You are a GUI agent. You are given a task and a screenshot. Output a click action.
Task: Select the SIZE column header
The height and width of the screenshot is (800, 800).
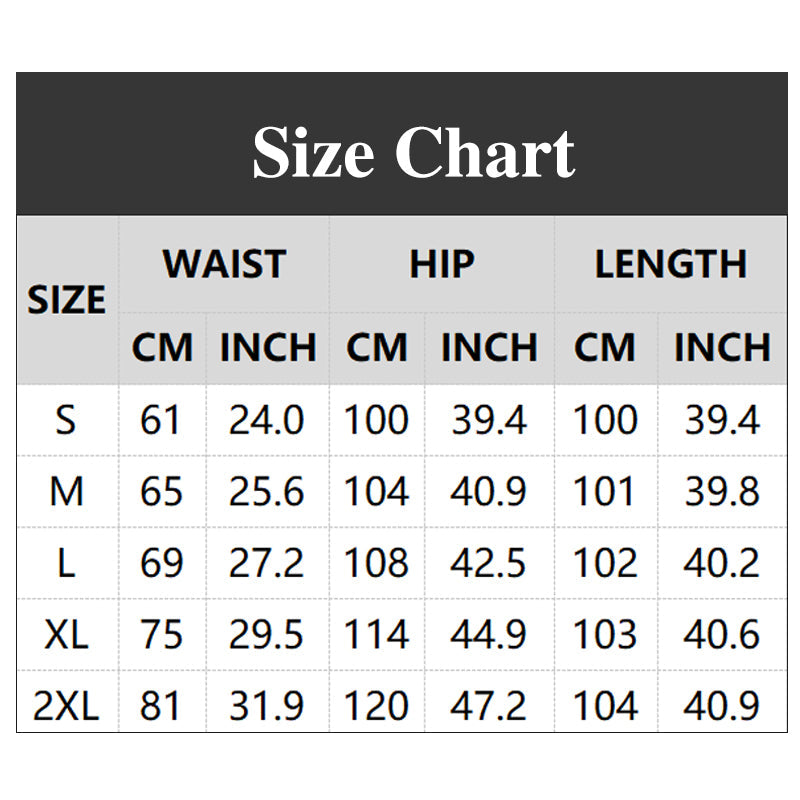coord(66,300)
